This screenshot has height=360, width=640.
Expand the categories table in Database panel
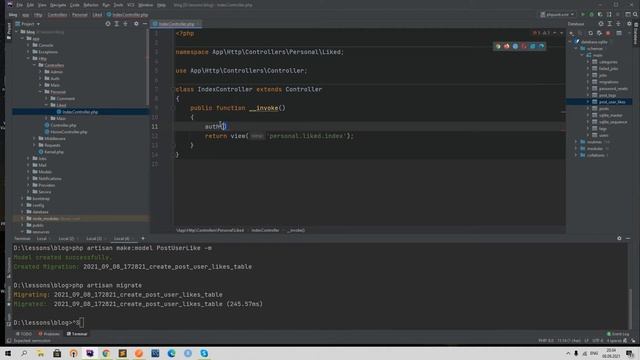[x=588, y=62]
